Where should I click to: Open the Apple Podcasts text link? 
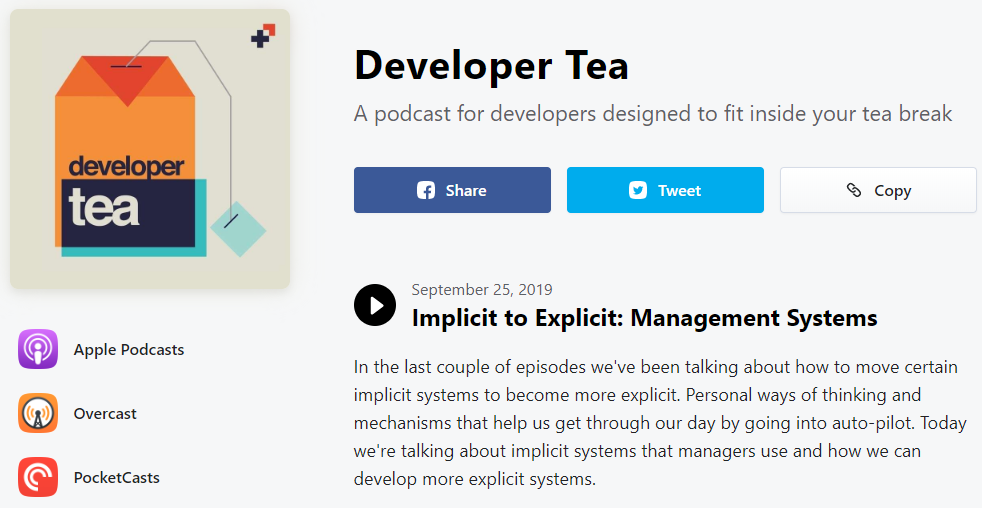[x=129, y=350]
